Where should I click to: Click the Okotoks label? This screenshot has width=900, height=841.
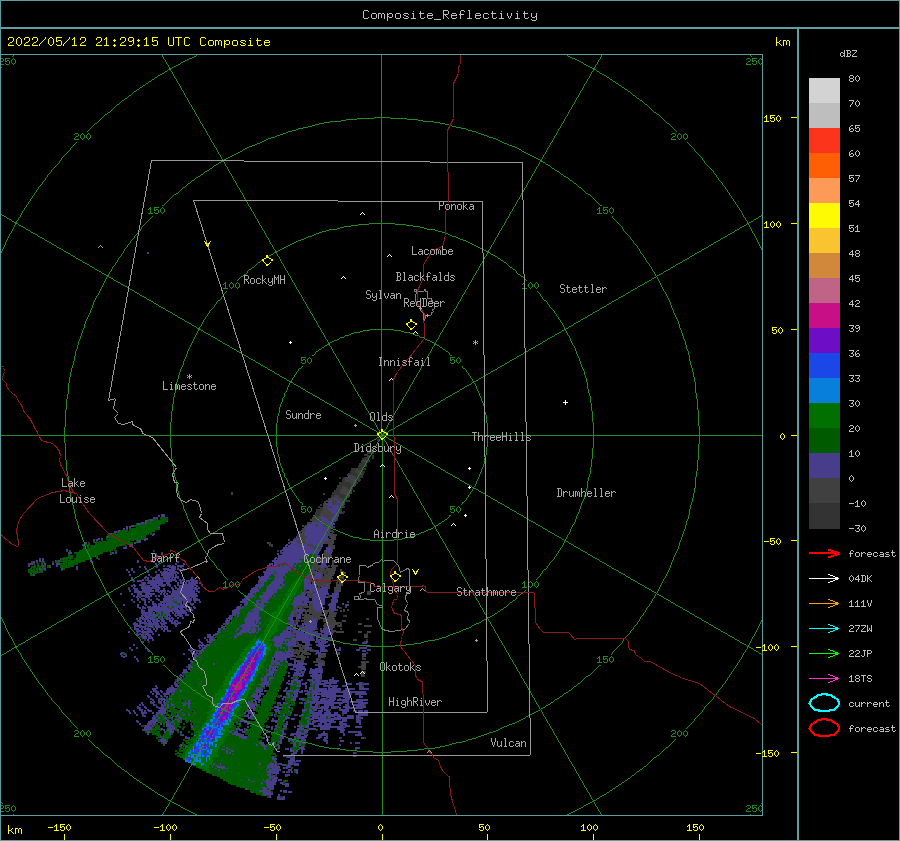click(x=400, y=667)
